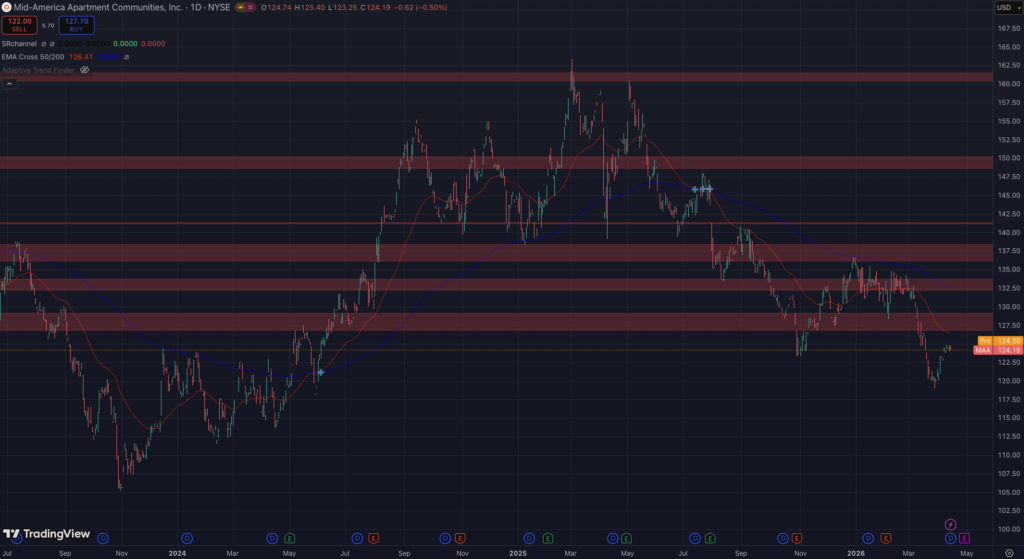Collapse the indicator legend with the chevron

coord(9,84)
